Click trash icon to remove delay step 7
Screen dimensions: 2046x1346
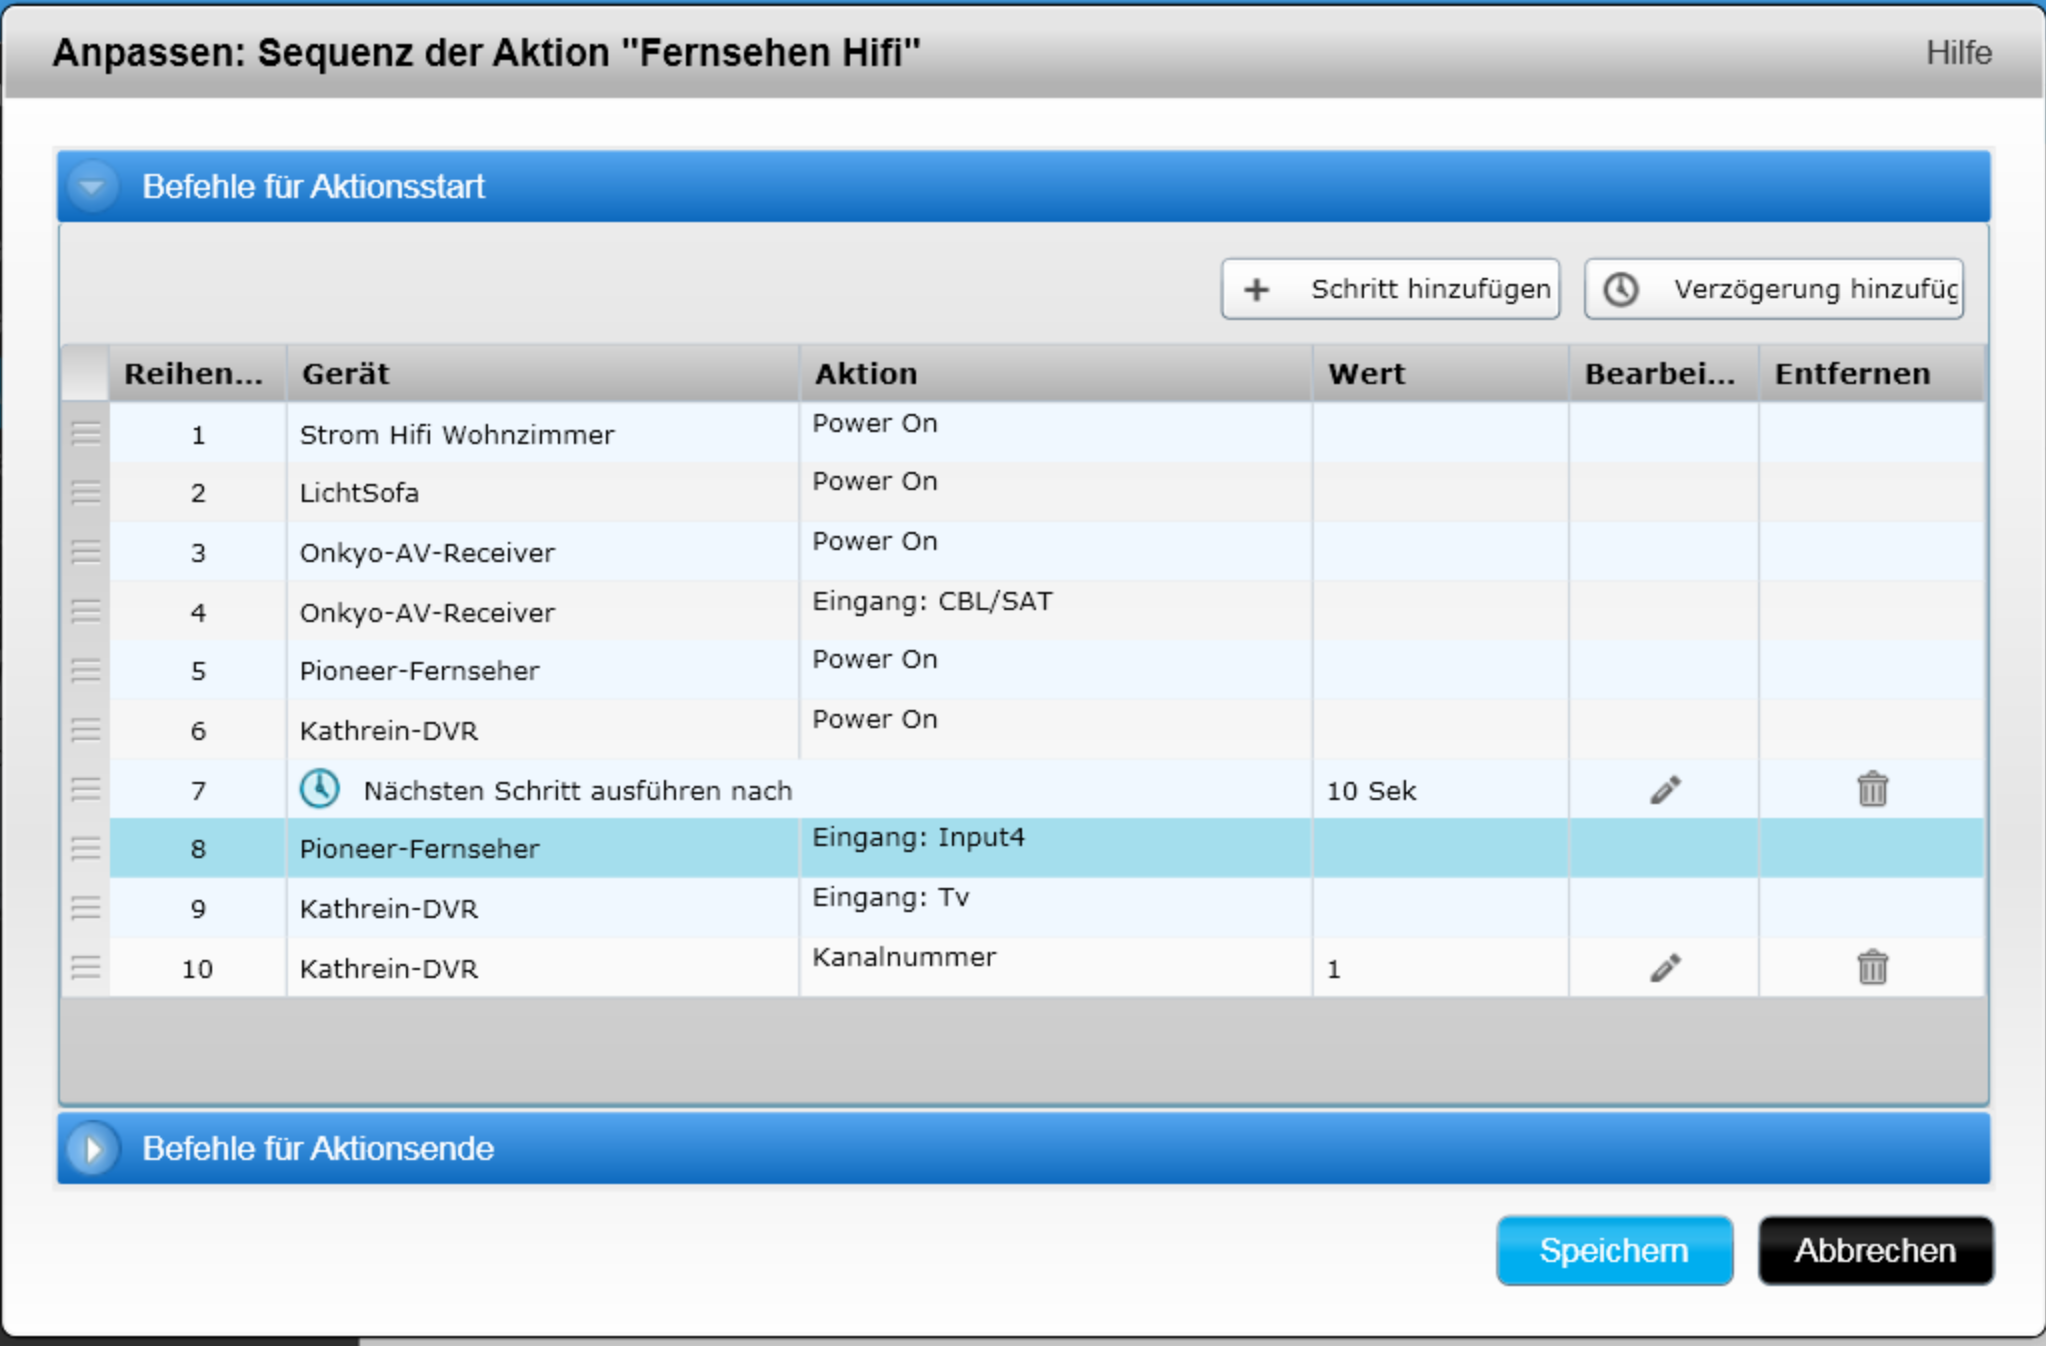(x=1872, y=790)
